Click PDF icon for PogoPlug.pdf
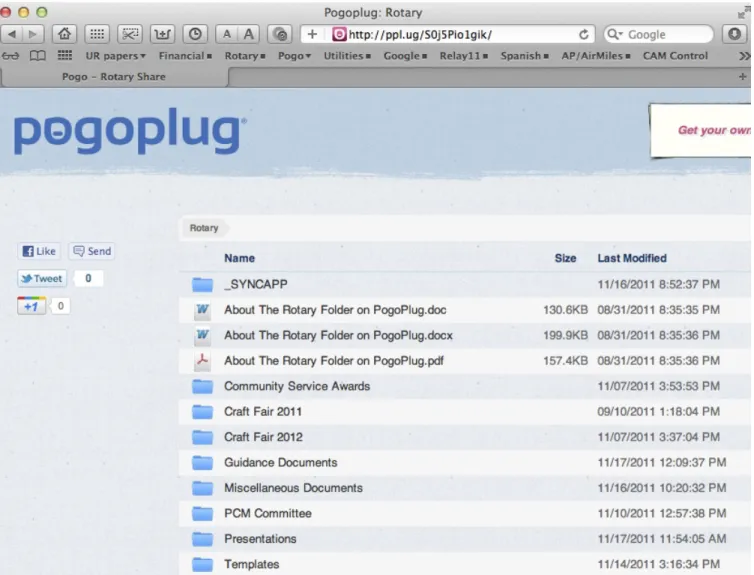 click(x=202, y=361)
